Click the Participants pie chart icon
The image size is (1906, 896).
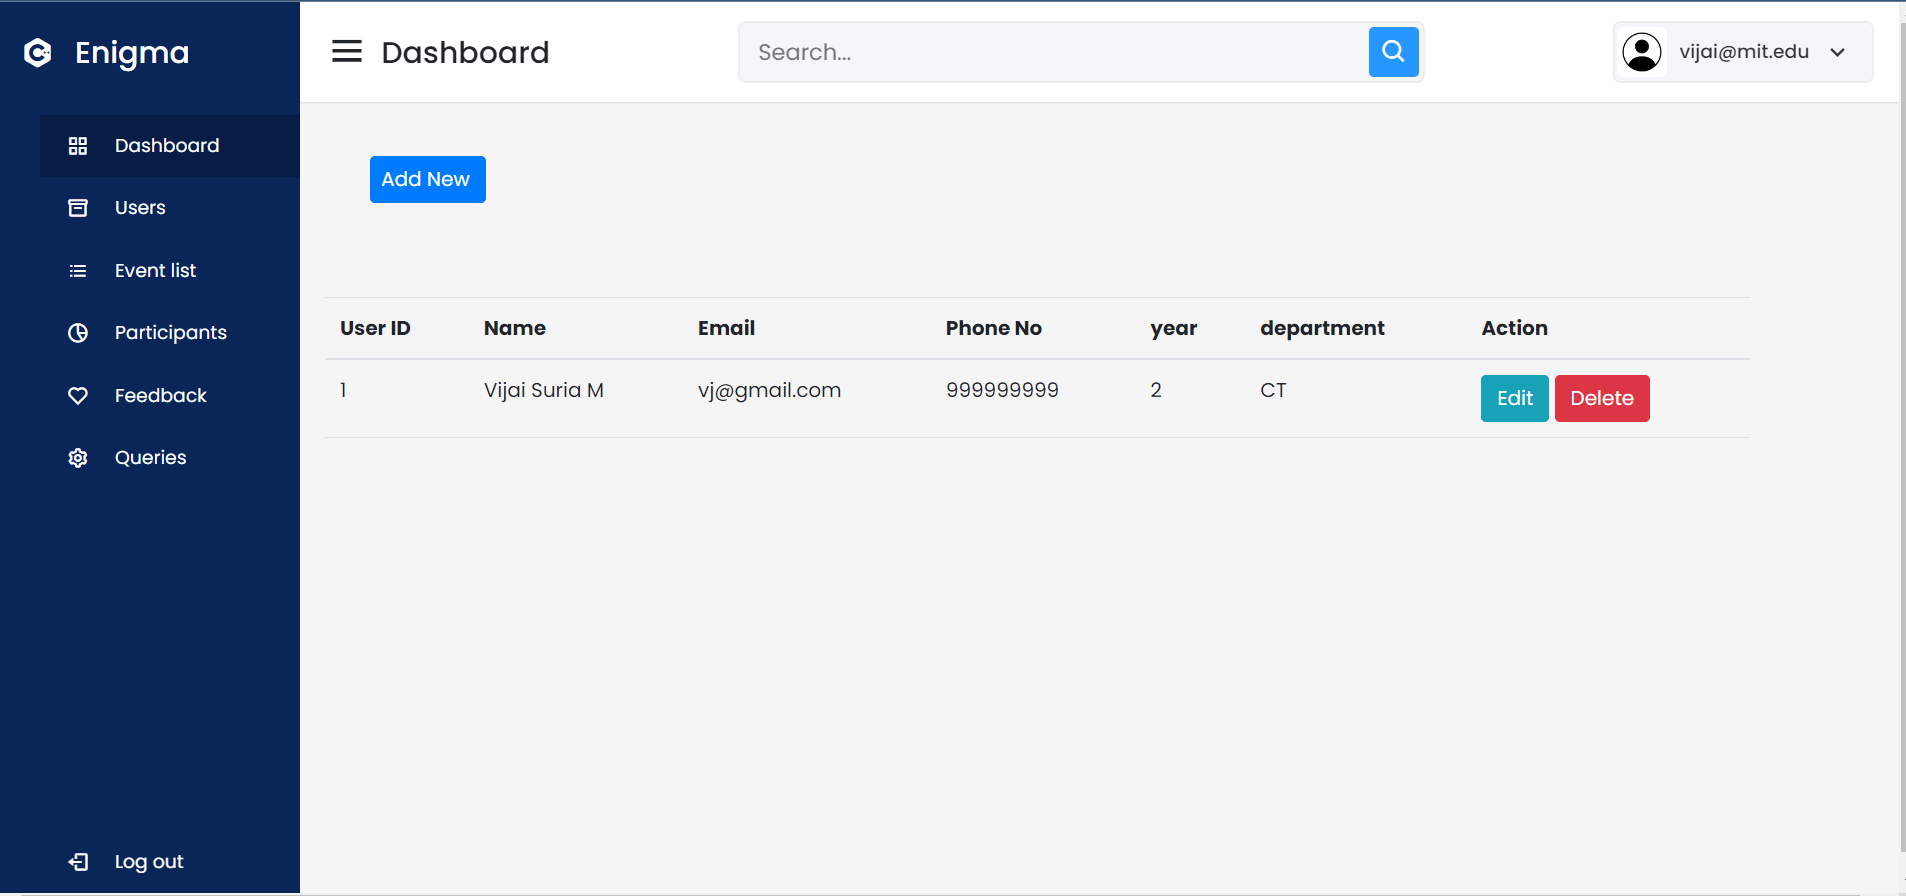(x=78, y=333)
